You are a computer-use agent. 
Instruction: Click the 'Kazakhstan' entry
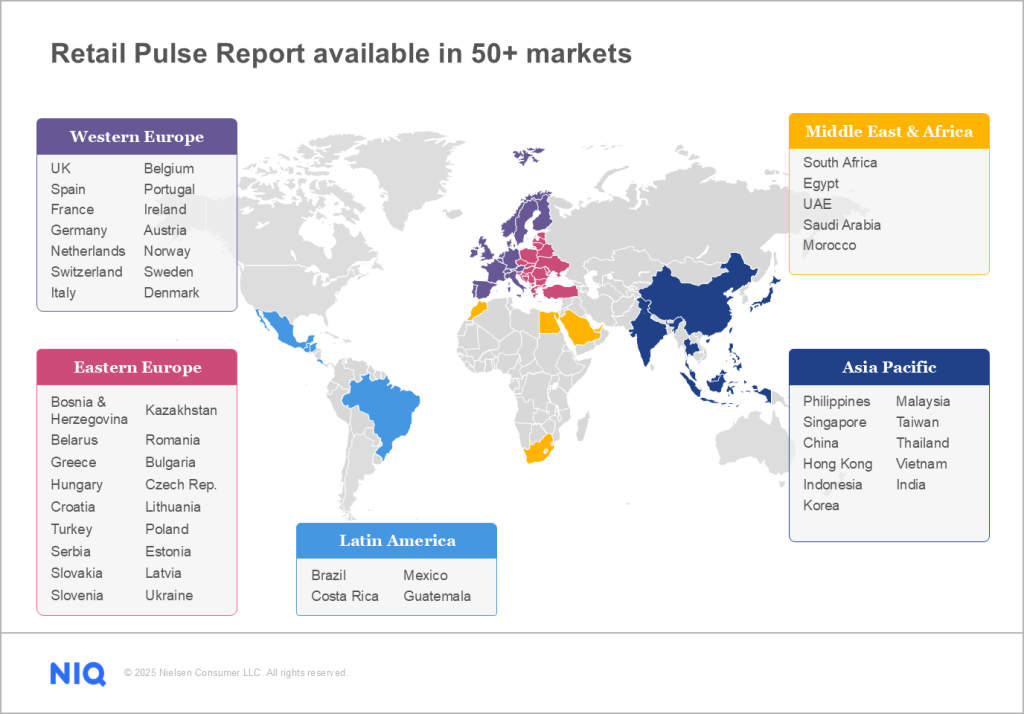tap(182, 410)
